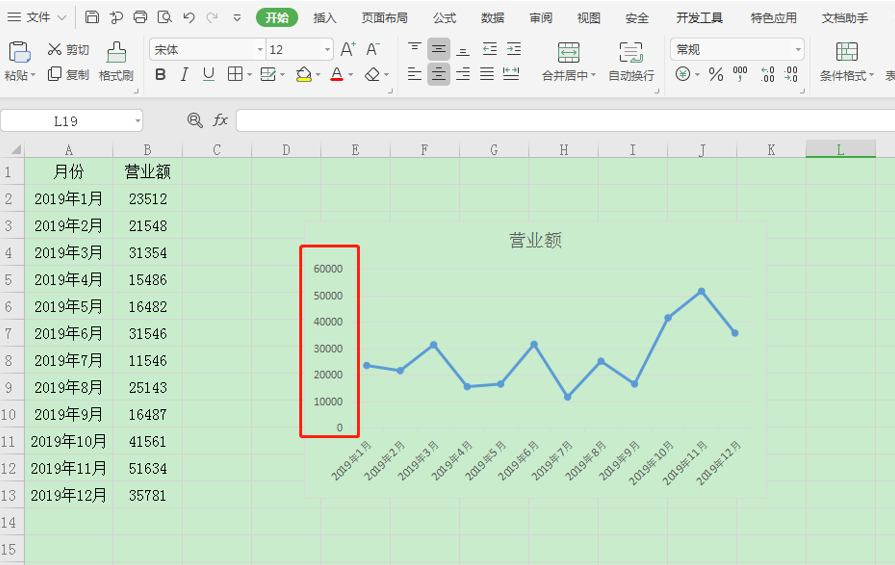Click the distributed alignment icon
The width and height of the screenshot is (895, 565).
511,74
